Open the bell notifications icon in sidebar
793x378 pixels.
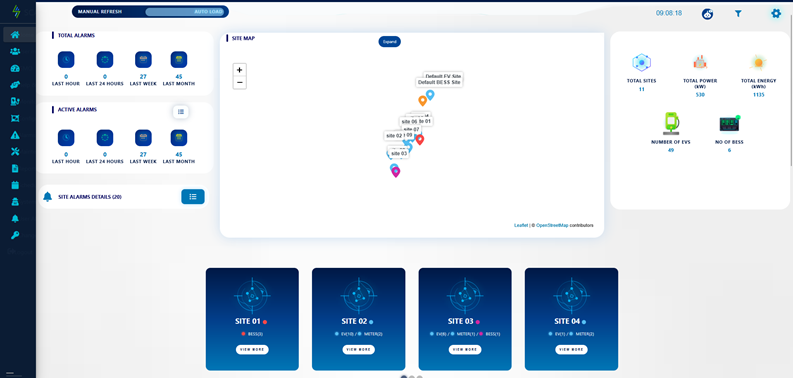15,219
